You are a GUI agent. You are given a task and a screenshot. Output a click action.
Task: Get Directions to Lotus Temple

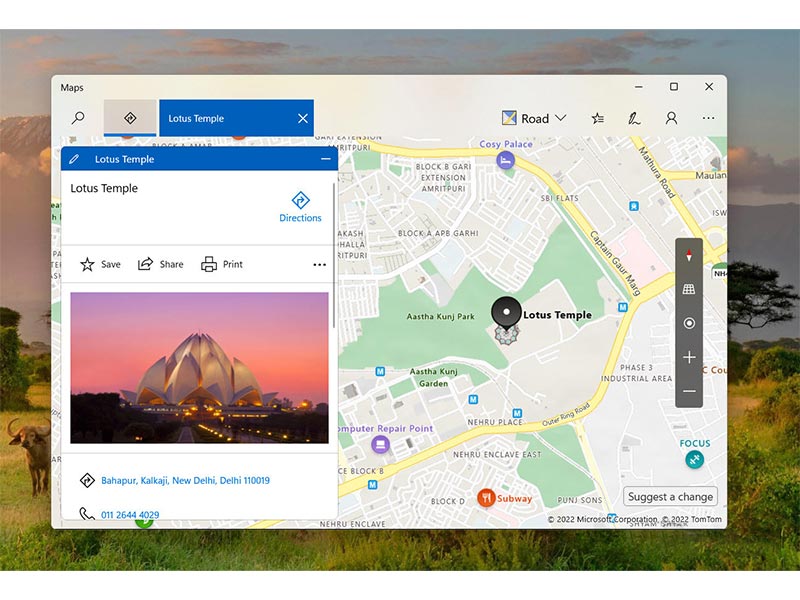coord(300,207)
